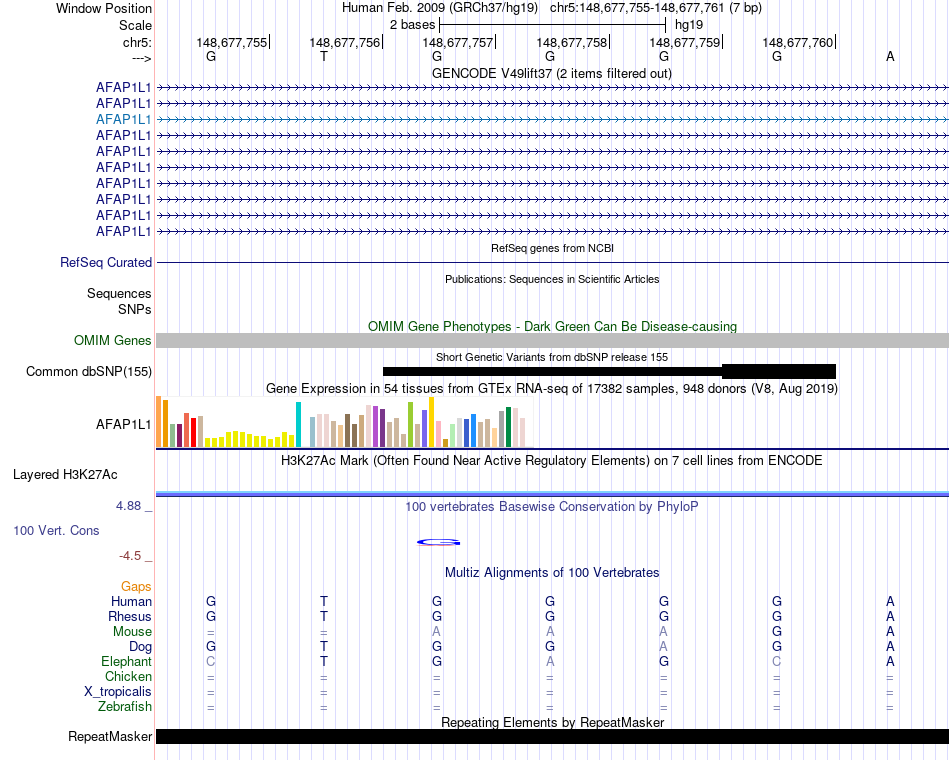This screenshot has width=950, height=760.
Task: Click the orange Gaps label
Action: pyautogui.click(x=136, y=587)
